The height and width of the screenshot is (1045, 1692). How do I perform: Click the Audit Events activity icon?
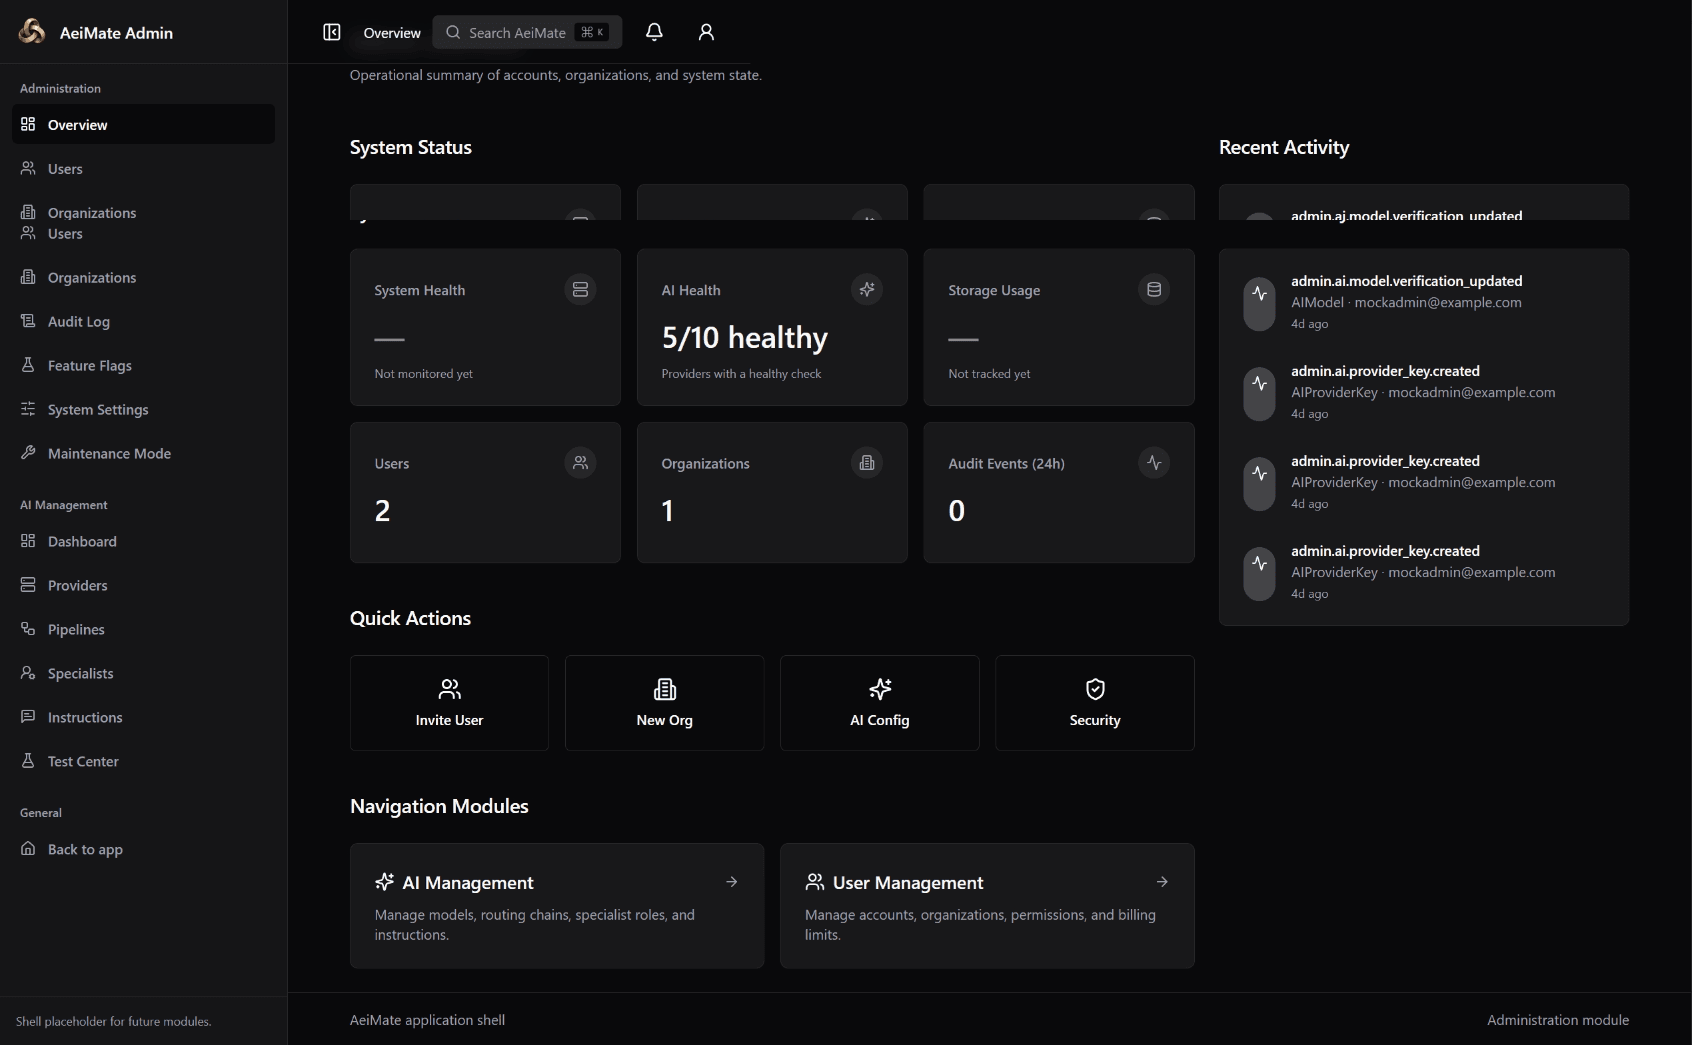click(1154, 463)
